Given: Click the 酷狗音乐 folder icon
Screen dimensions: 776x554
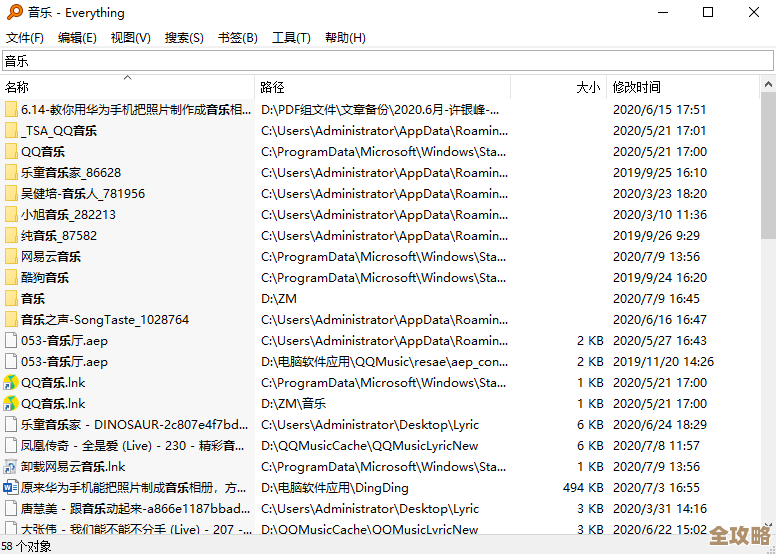Looking at the screenshot, I should [11, 278].
